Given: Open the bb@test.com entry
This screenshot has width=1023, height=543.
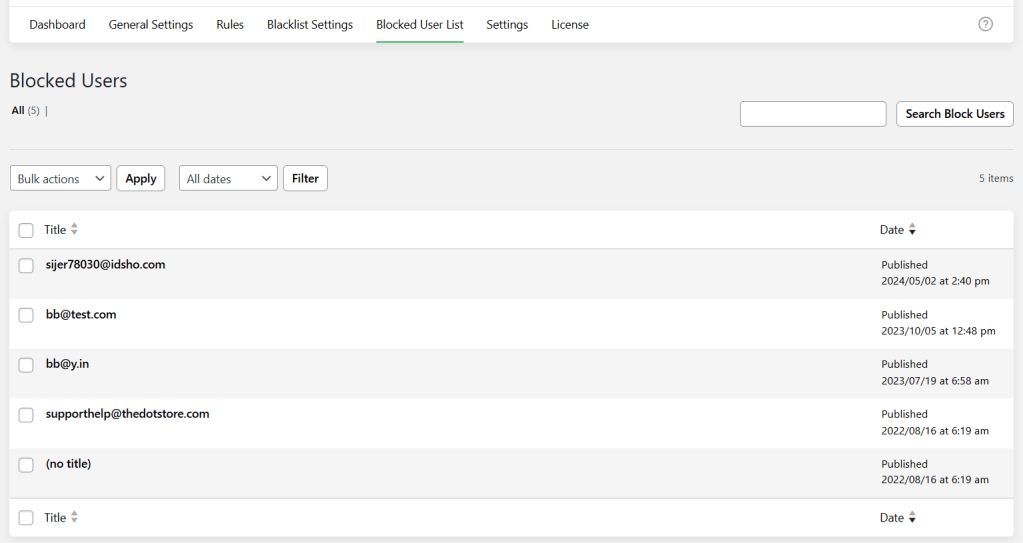Looking at the screenshot, I should click(x=81, y=314).
